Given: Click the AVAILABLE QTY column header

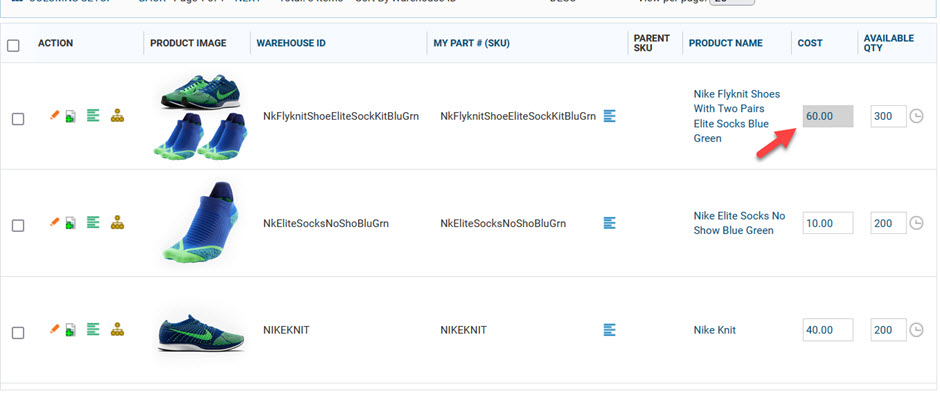Looking at the screenshot, I should [x=888, y=43].
